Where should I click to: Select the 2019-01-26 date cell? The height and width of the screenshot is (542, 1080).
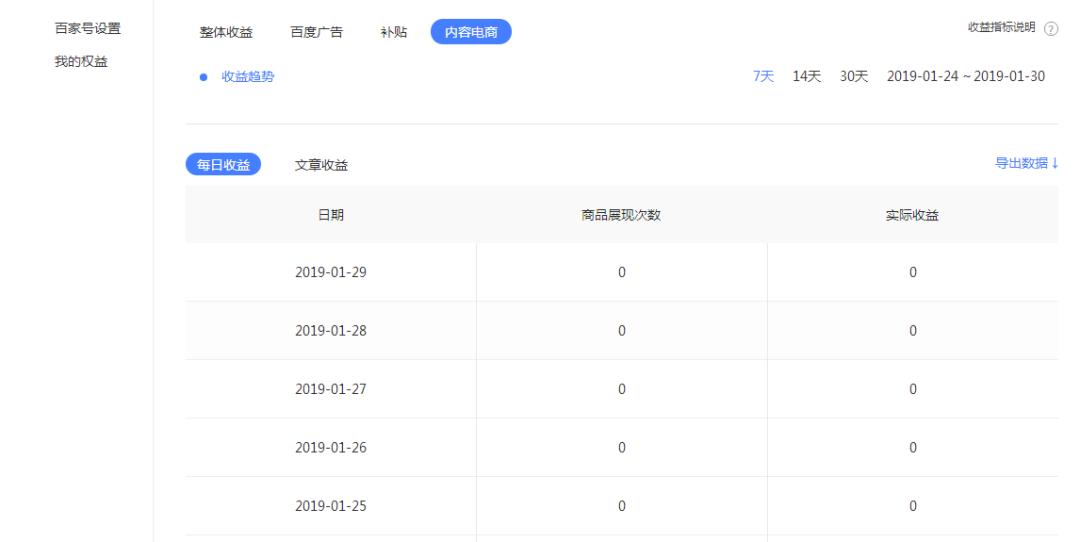331,448
